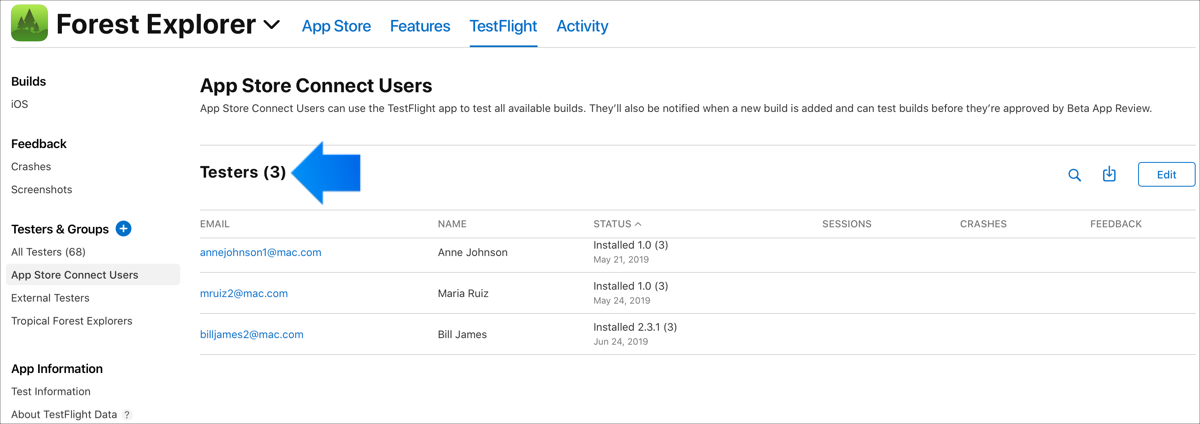Open mruiz2@mac.com tester link
This screenshot has width=1200, height=424.
click(244, 293)
